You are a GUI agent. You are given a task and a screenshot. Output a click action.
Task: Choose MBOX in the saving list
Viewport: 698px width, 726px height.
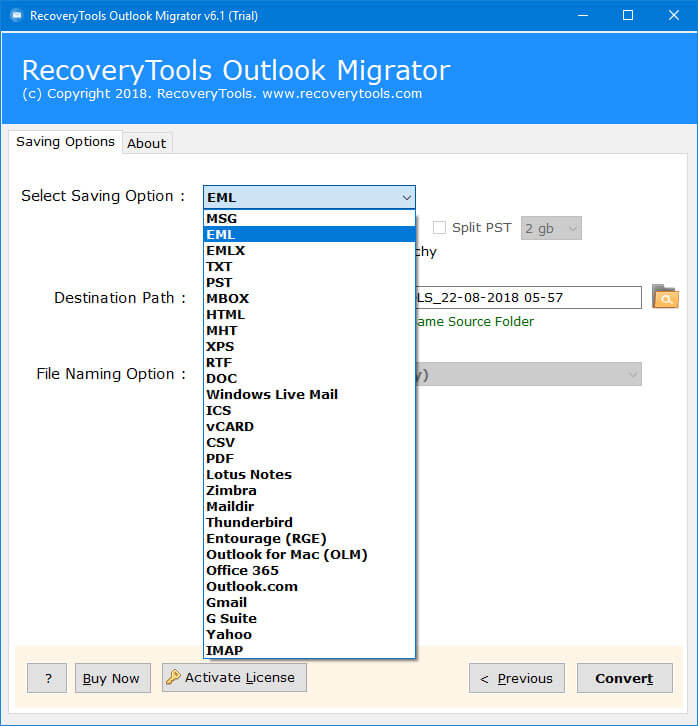tap(309, 299)
